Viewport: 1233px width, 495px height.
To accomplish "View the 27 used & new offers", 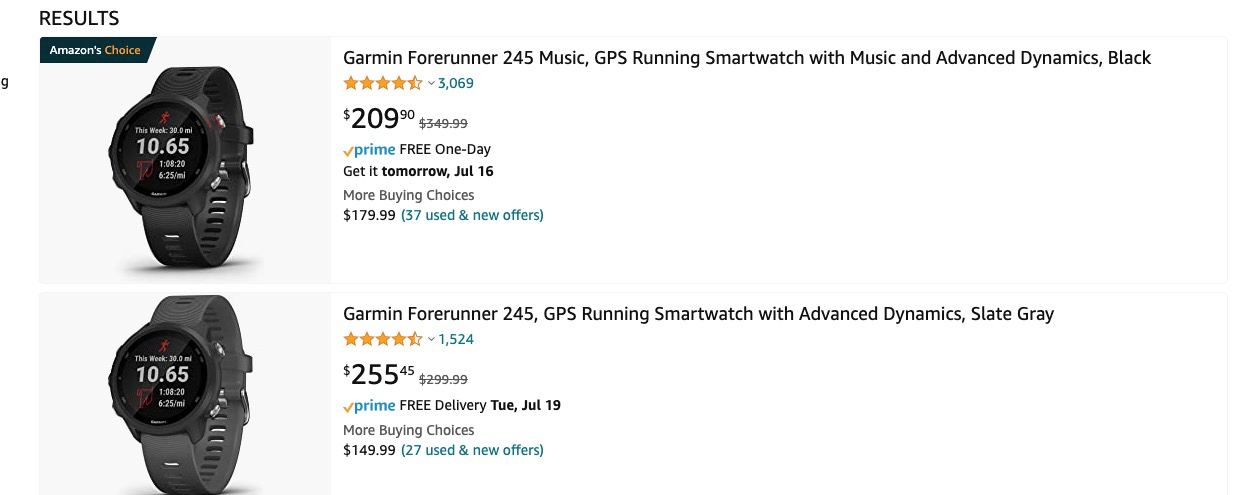I will (x=472, y=450).
